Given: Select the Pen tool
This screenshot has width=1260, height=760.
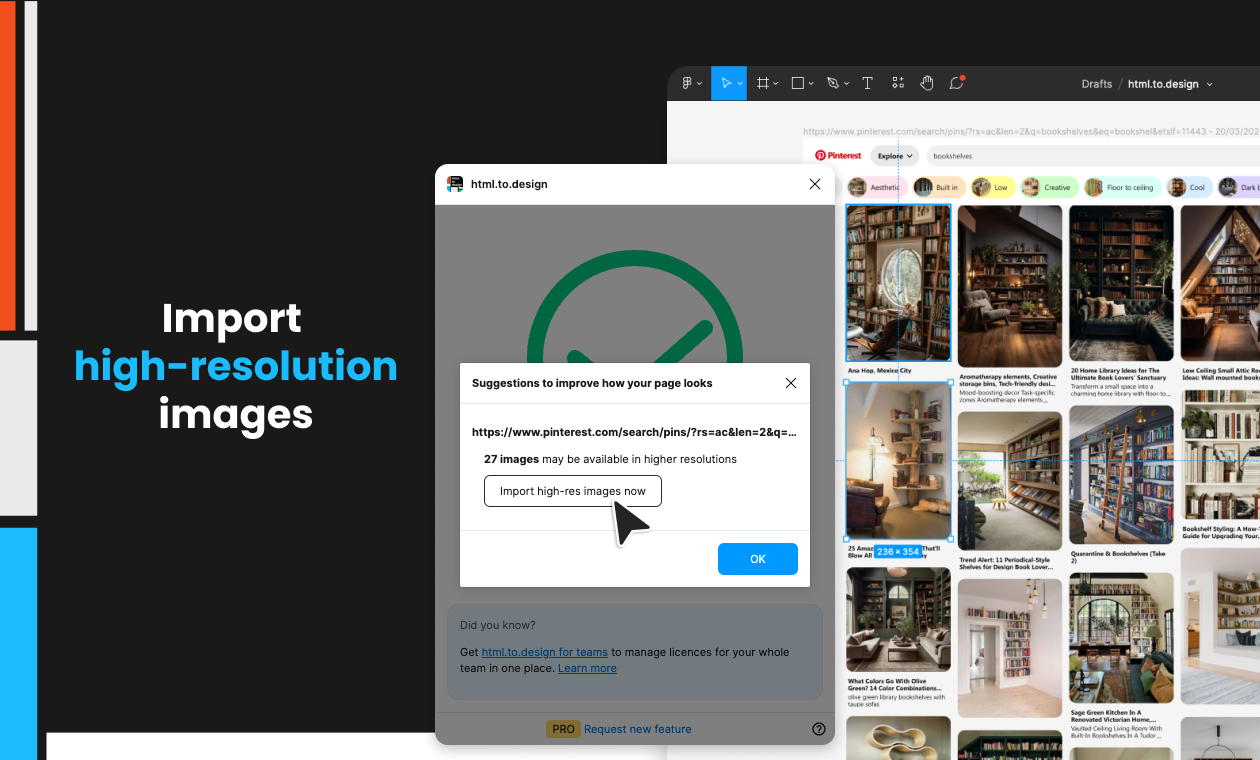Looking at the screenshot, I should click(x=833, y=84).
